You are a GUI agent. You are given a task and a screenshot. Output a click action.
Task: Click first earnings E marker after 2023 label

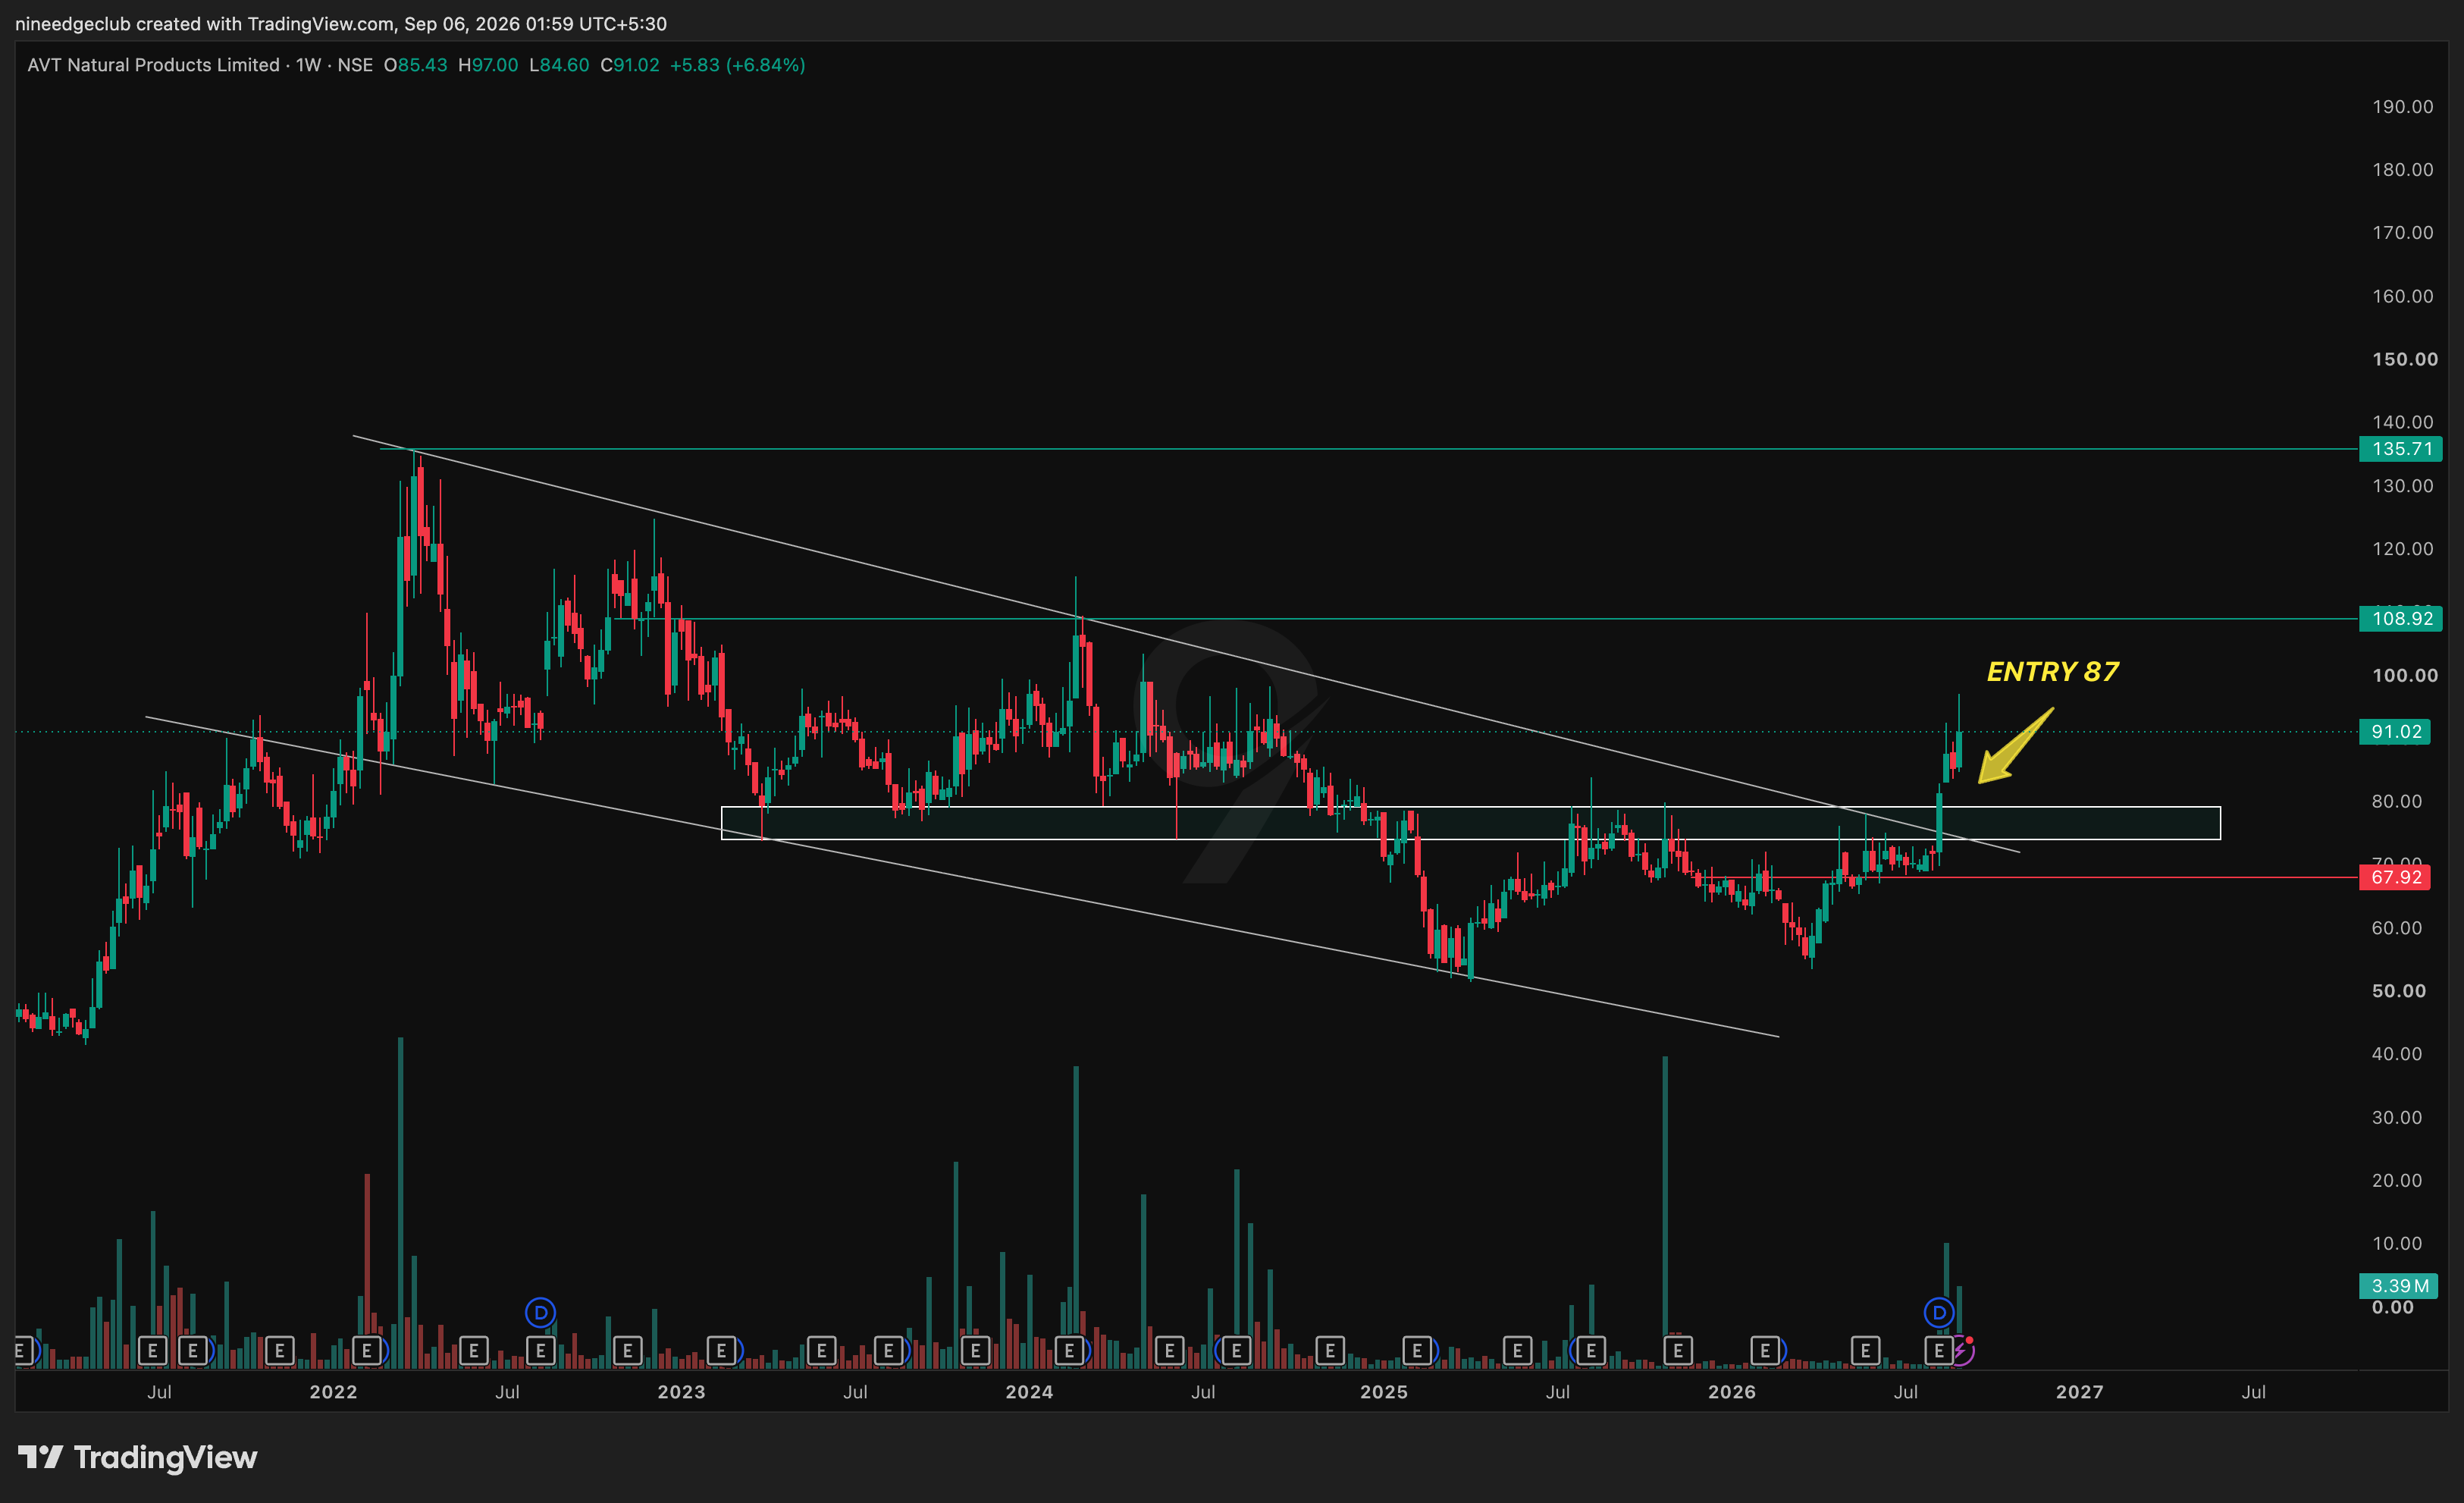point(722,1351)
